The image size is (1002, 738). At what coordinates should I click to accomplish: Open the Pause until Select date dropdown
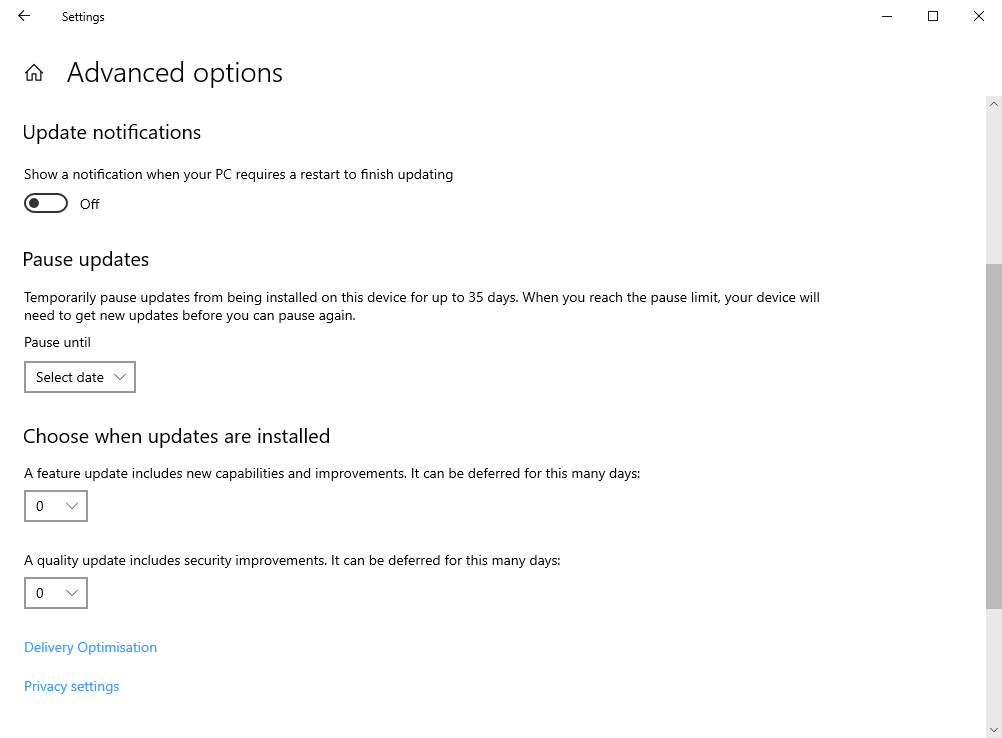[x=79, y=377]
